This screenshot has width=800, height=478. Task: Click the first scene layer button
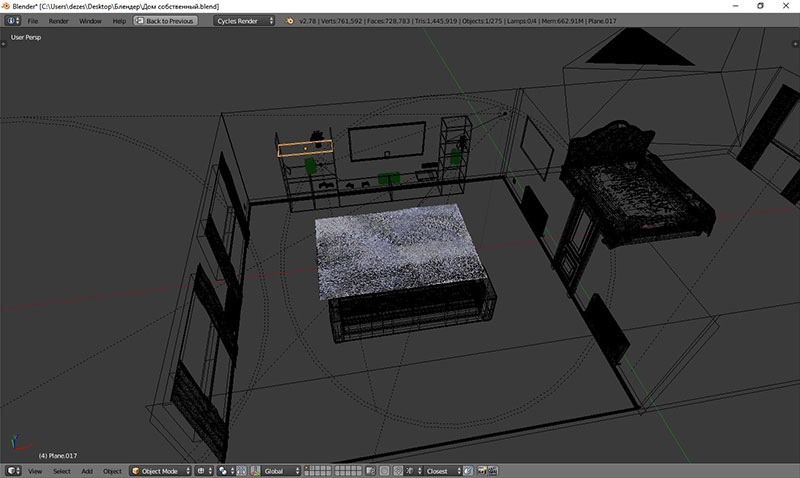[x=307, y=467]
